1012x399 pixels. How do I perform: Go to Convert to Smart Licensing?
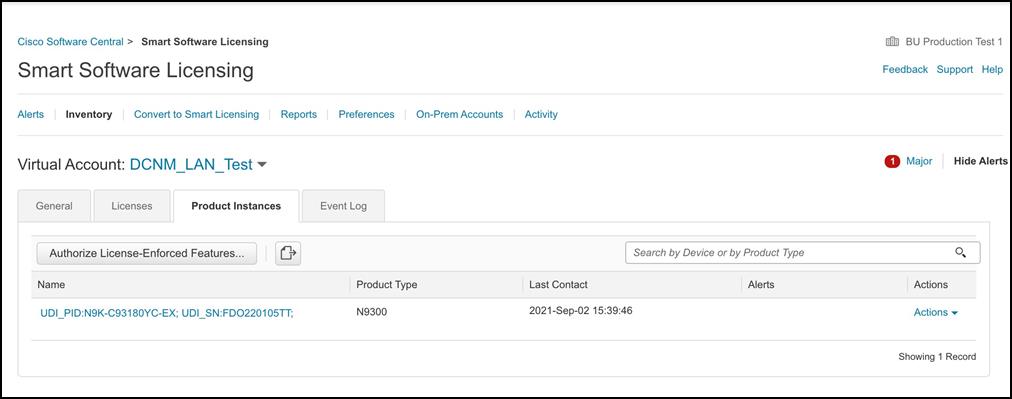point(196,114)
